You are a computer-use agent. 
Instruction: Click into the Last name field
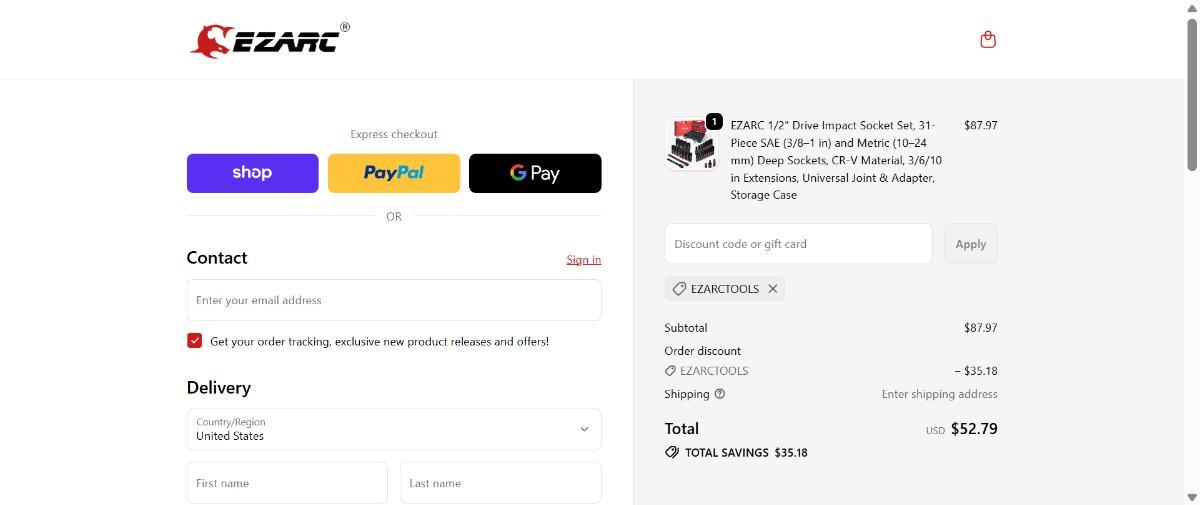pyautogui.click(x=500, y=483)
